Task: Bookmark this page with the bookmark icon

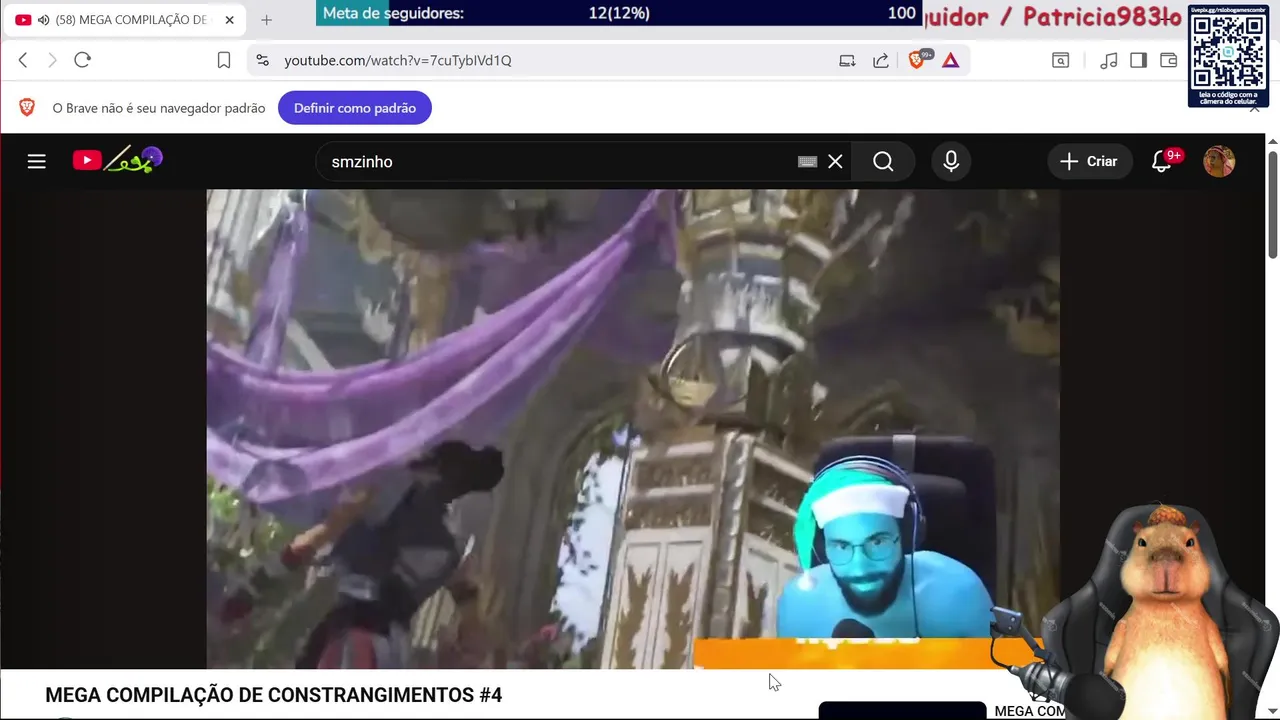Action: (x=224, y=60)
